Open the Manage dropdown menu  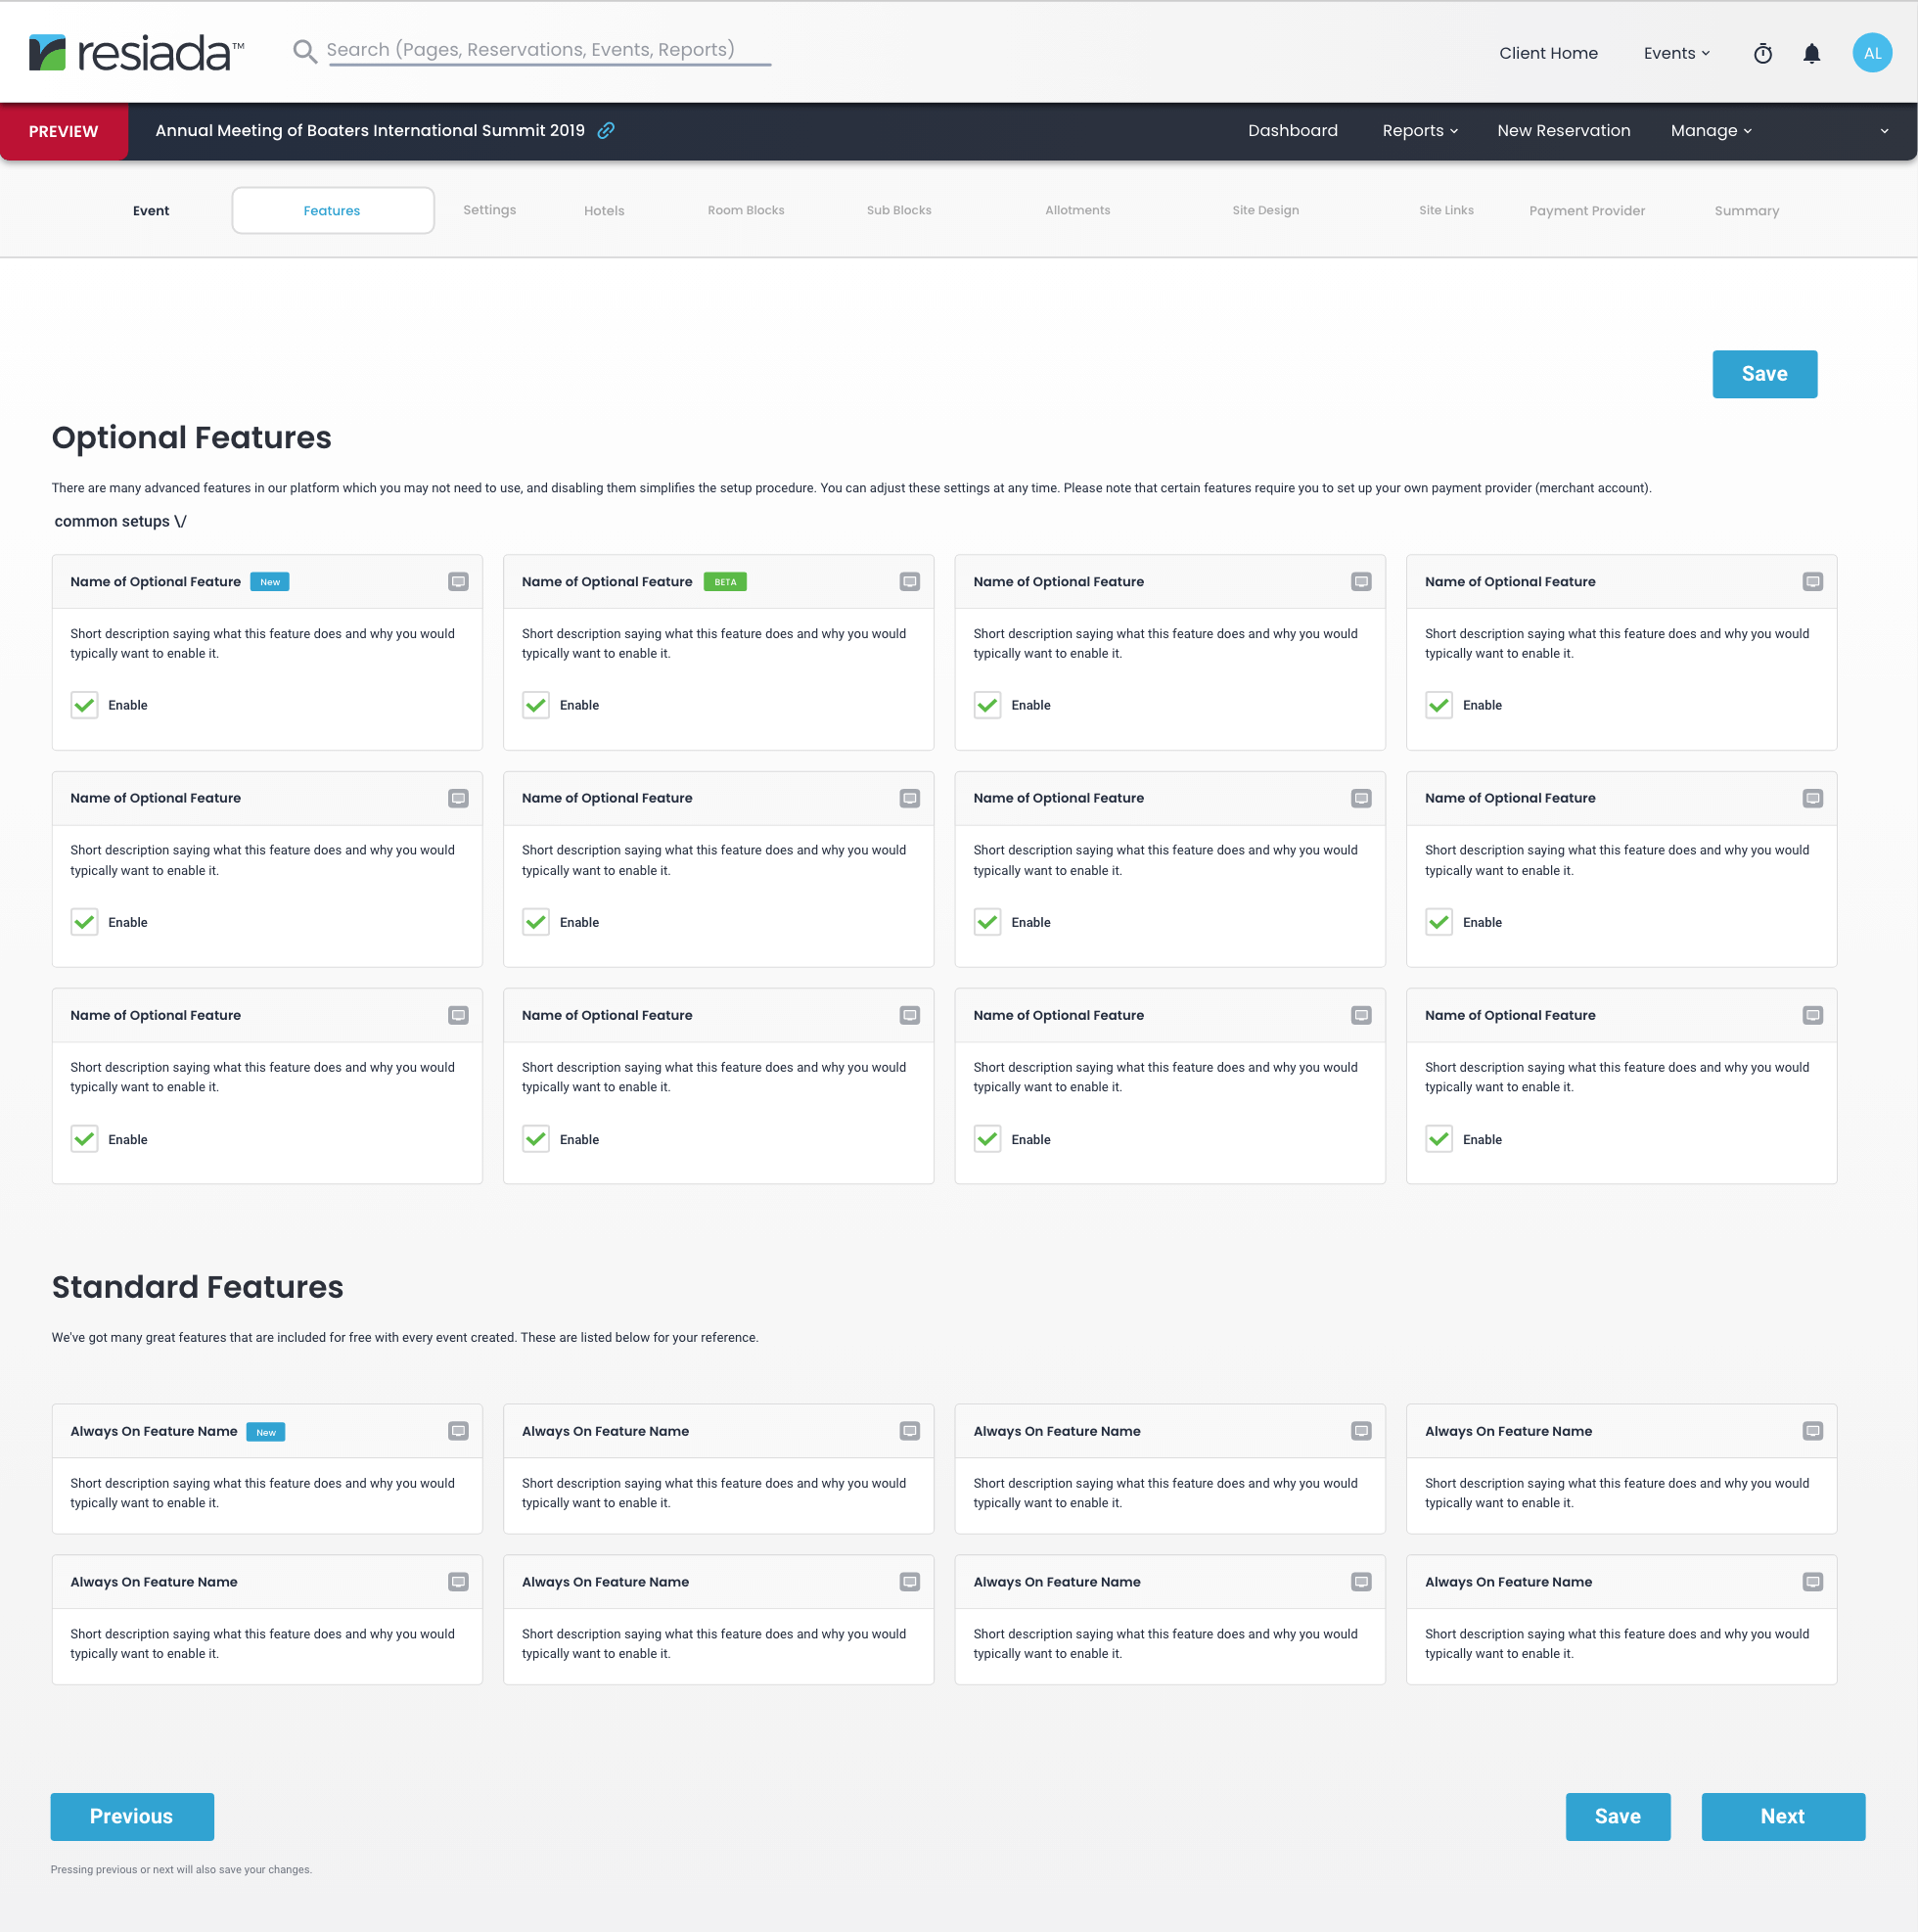[x=1710, y=131]
